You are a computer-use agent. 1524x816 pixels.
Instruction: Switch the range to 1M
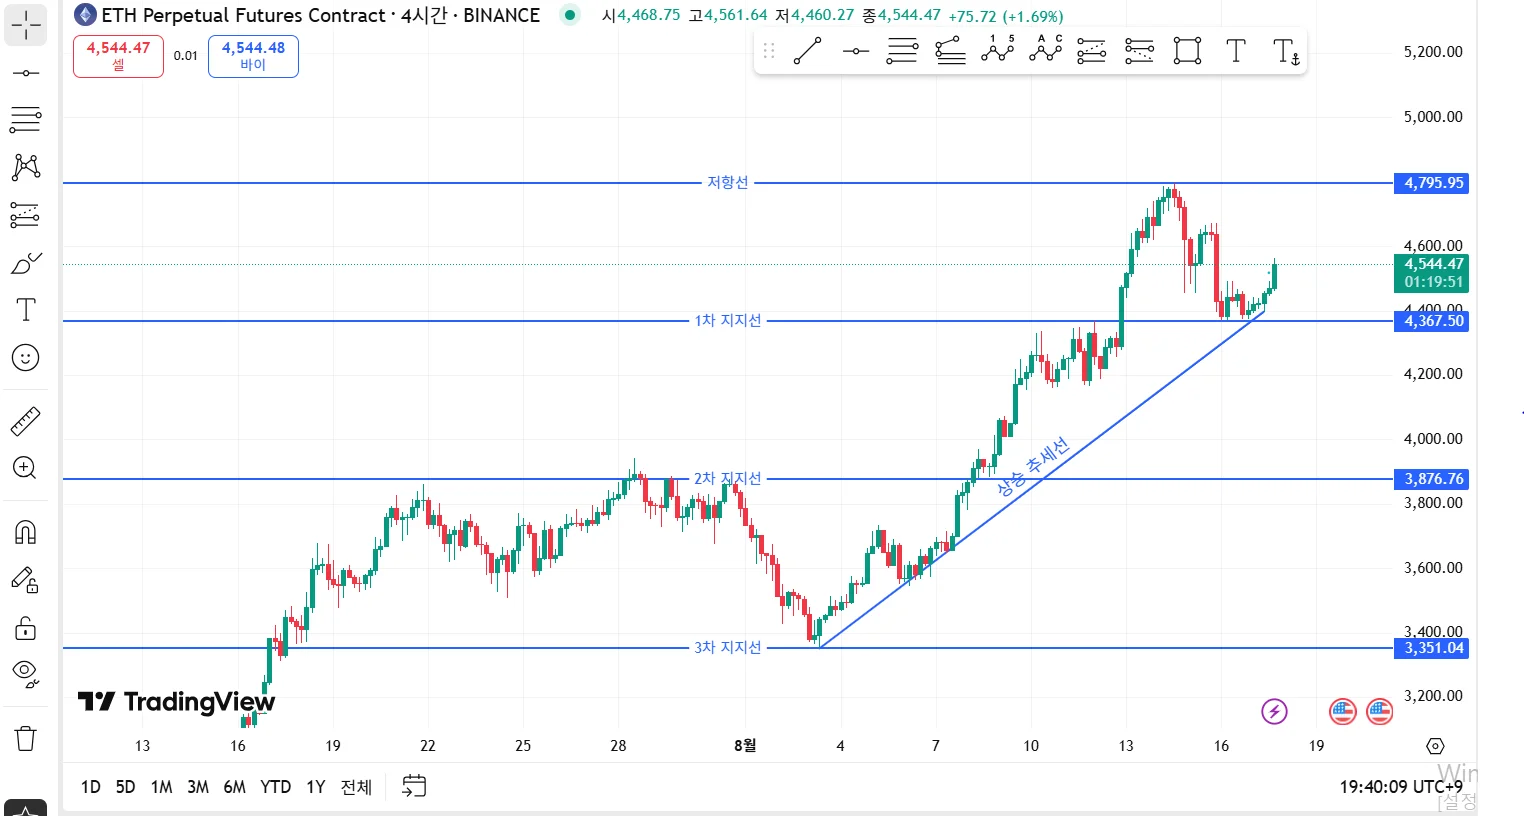tap(161, 787)
